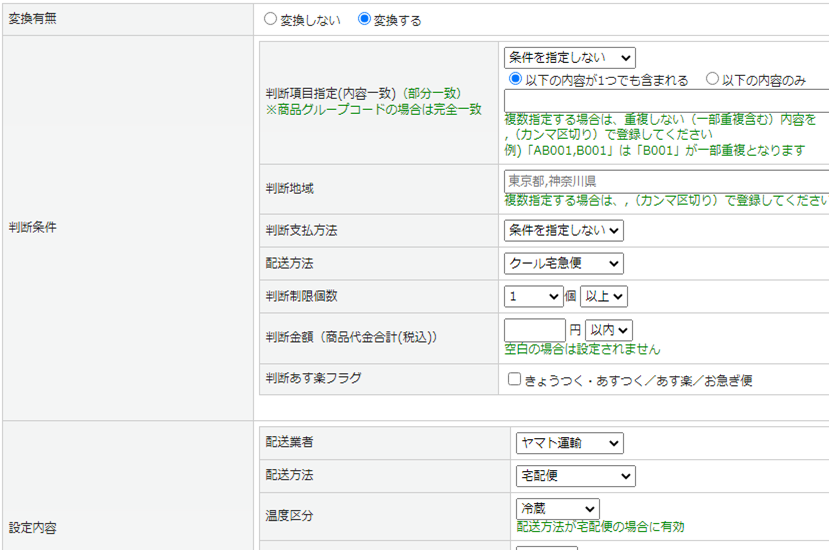Image resolution: width=829 pixels, height=550 pixels.
Task: Open the 判断支払方法 dropdown
Action: pyautogui.click(x=563, y=230)
